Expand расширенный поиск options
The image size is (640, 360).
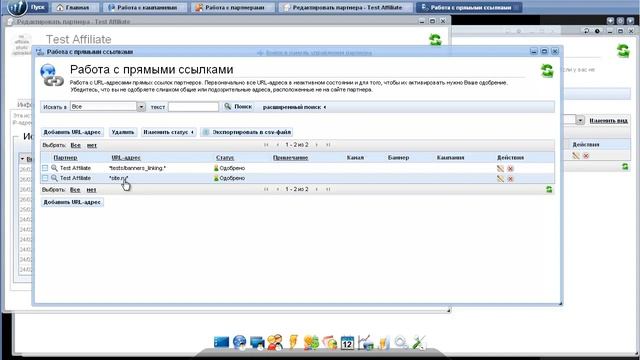pyautogui.click(x=294, y=107)
